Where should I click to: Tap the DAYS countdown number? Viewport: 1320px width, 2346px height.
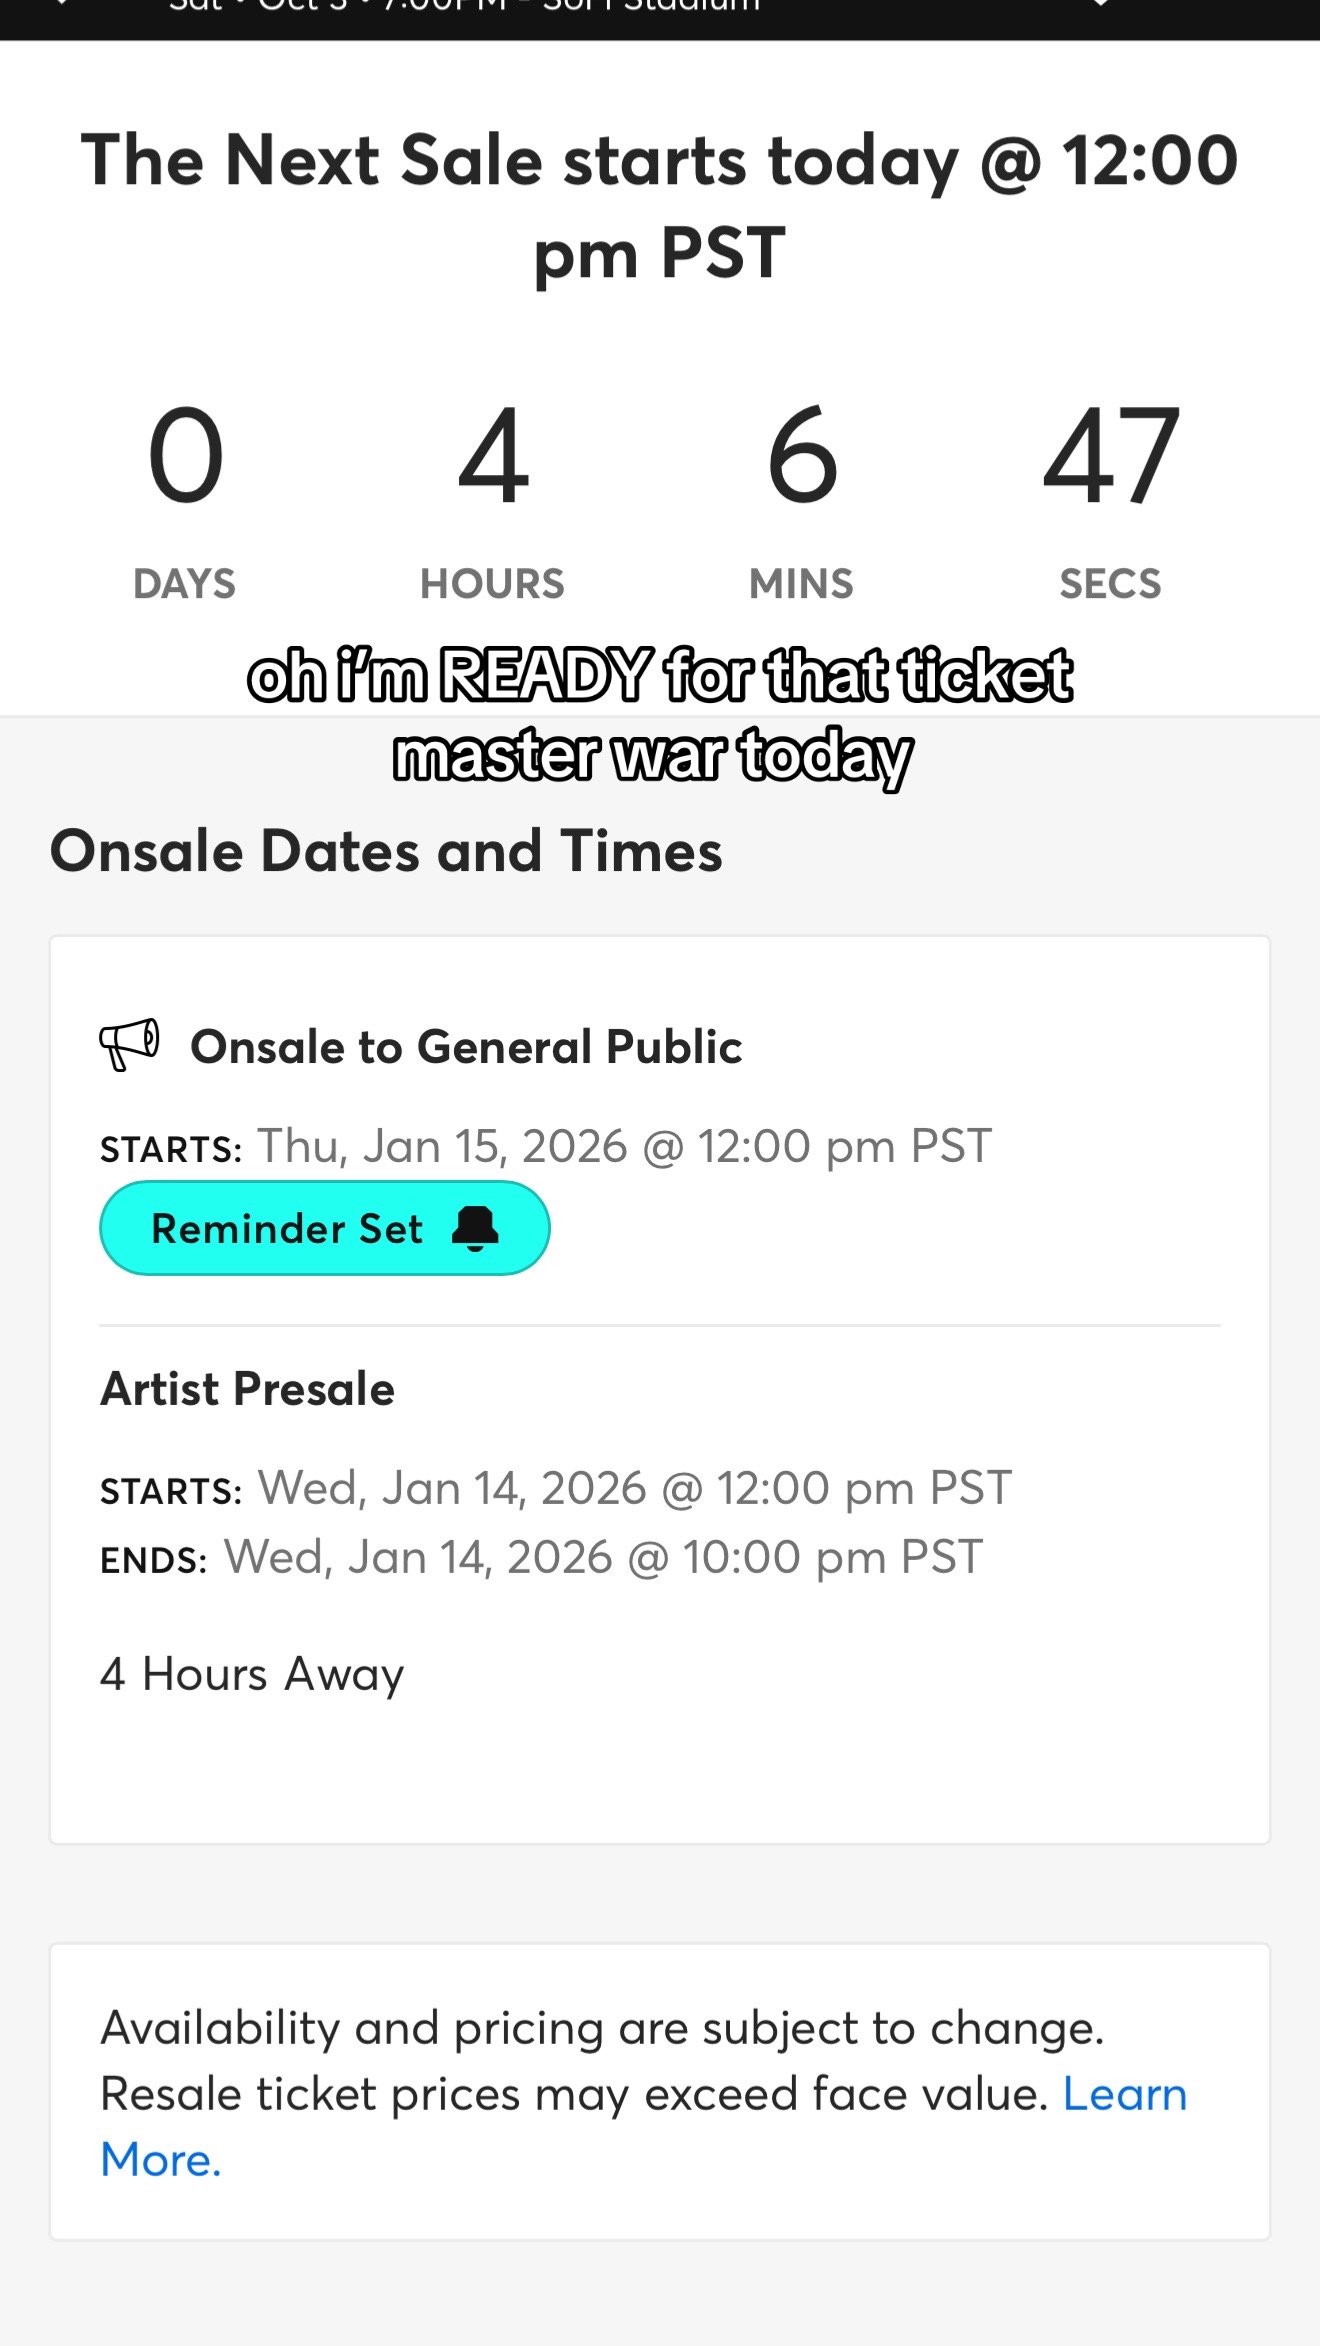[185, 456]
